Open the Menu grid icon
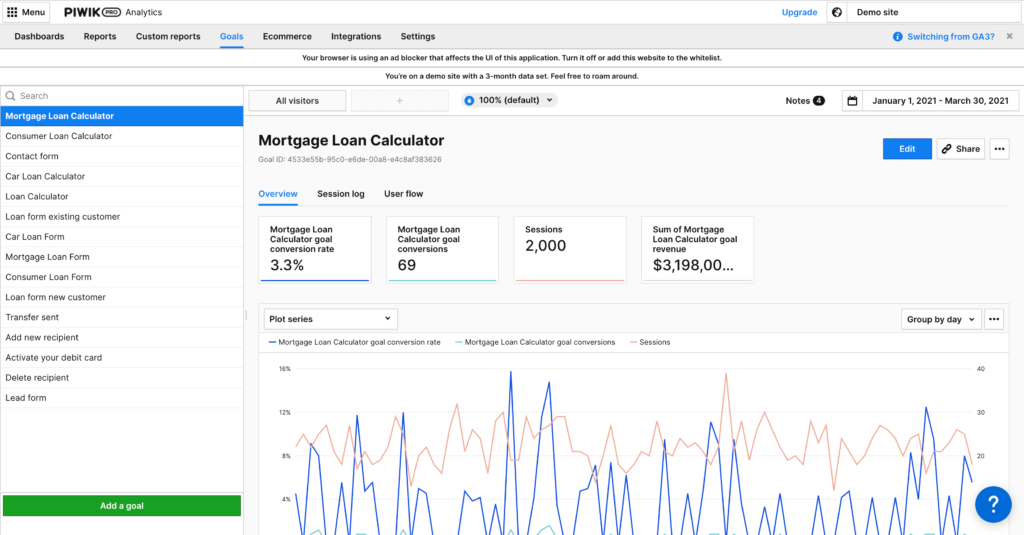 [12, 12]
